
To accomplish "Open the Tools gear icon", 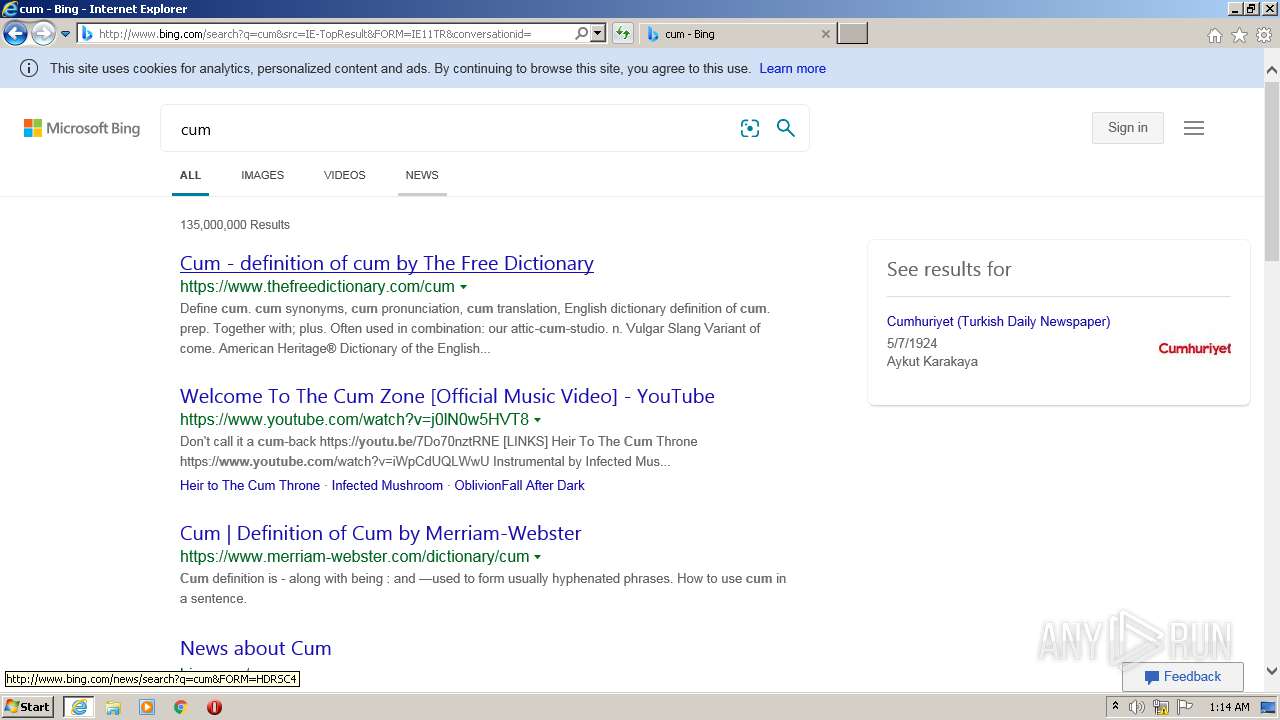I will [x=1264, y=35].
